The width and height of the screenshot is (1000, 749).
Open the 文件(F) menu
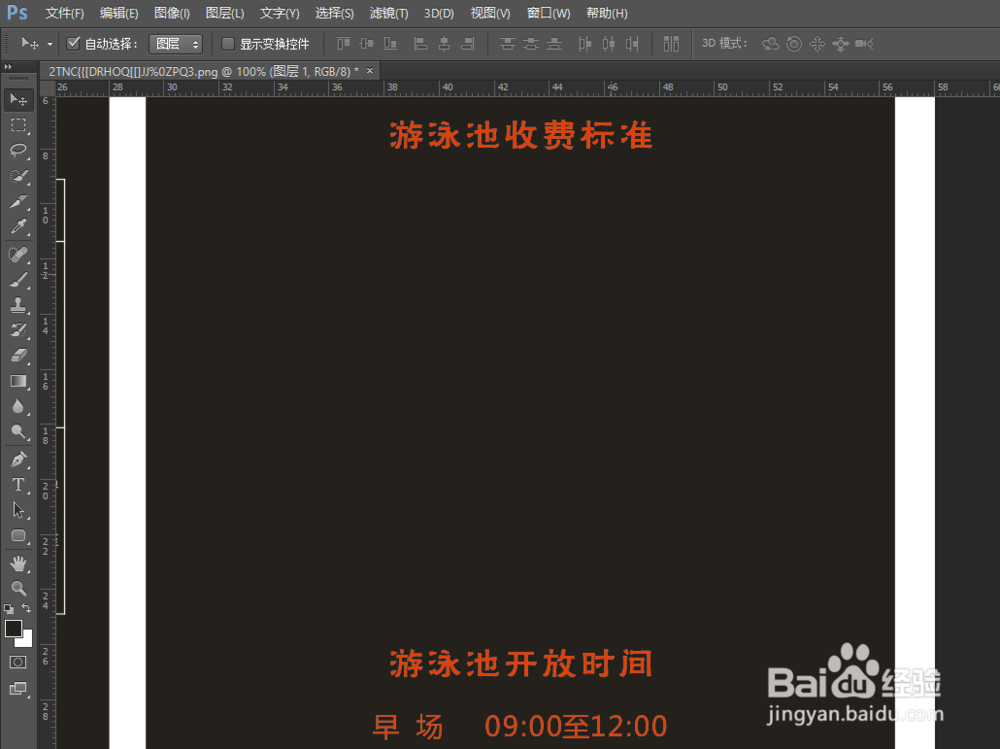point(64,13)
